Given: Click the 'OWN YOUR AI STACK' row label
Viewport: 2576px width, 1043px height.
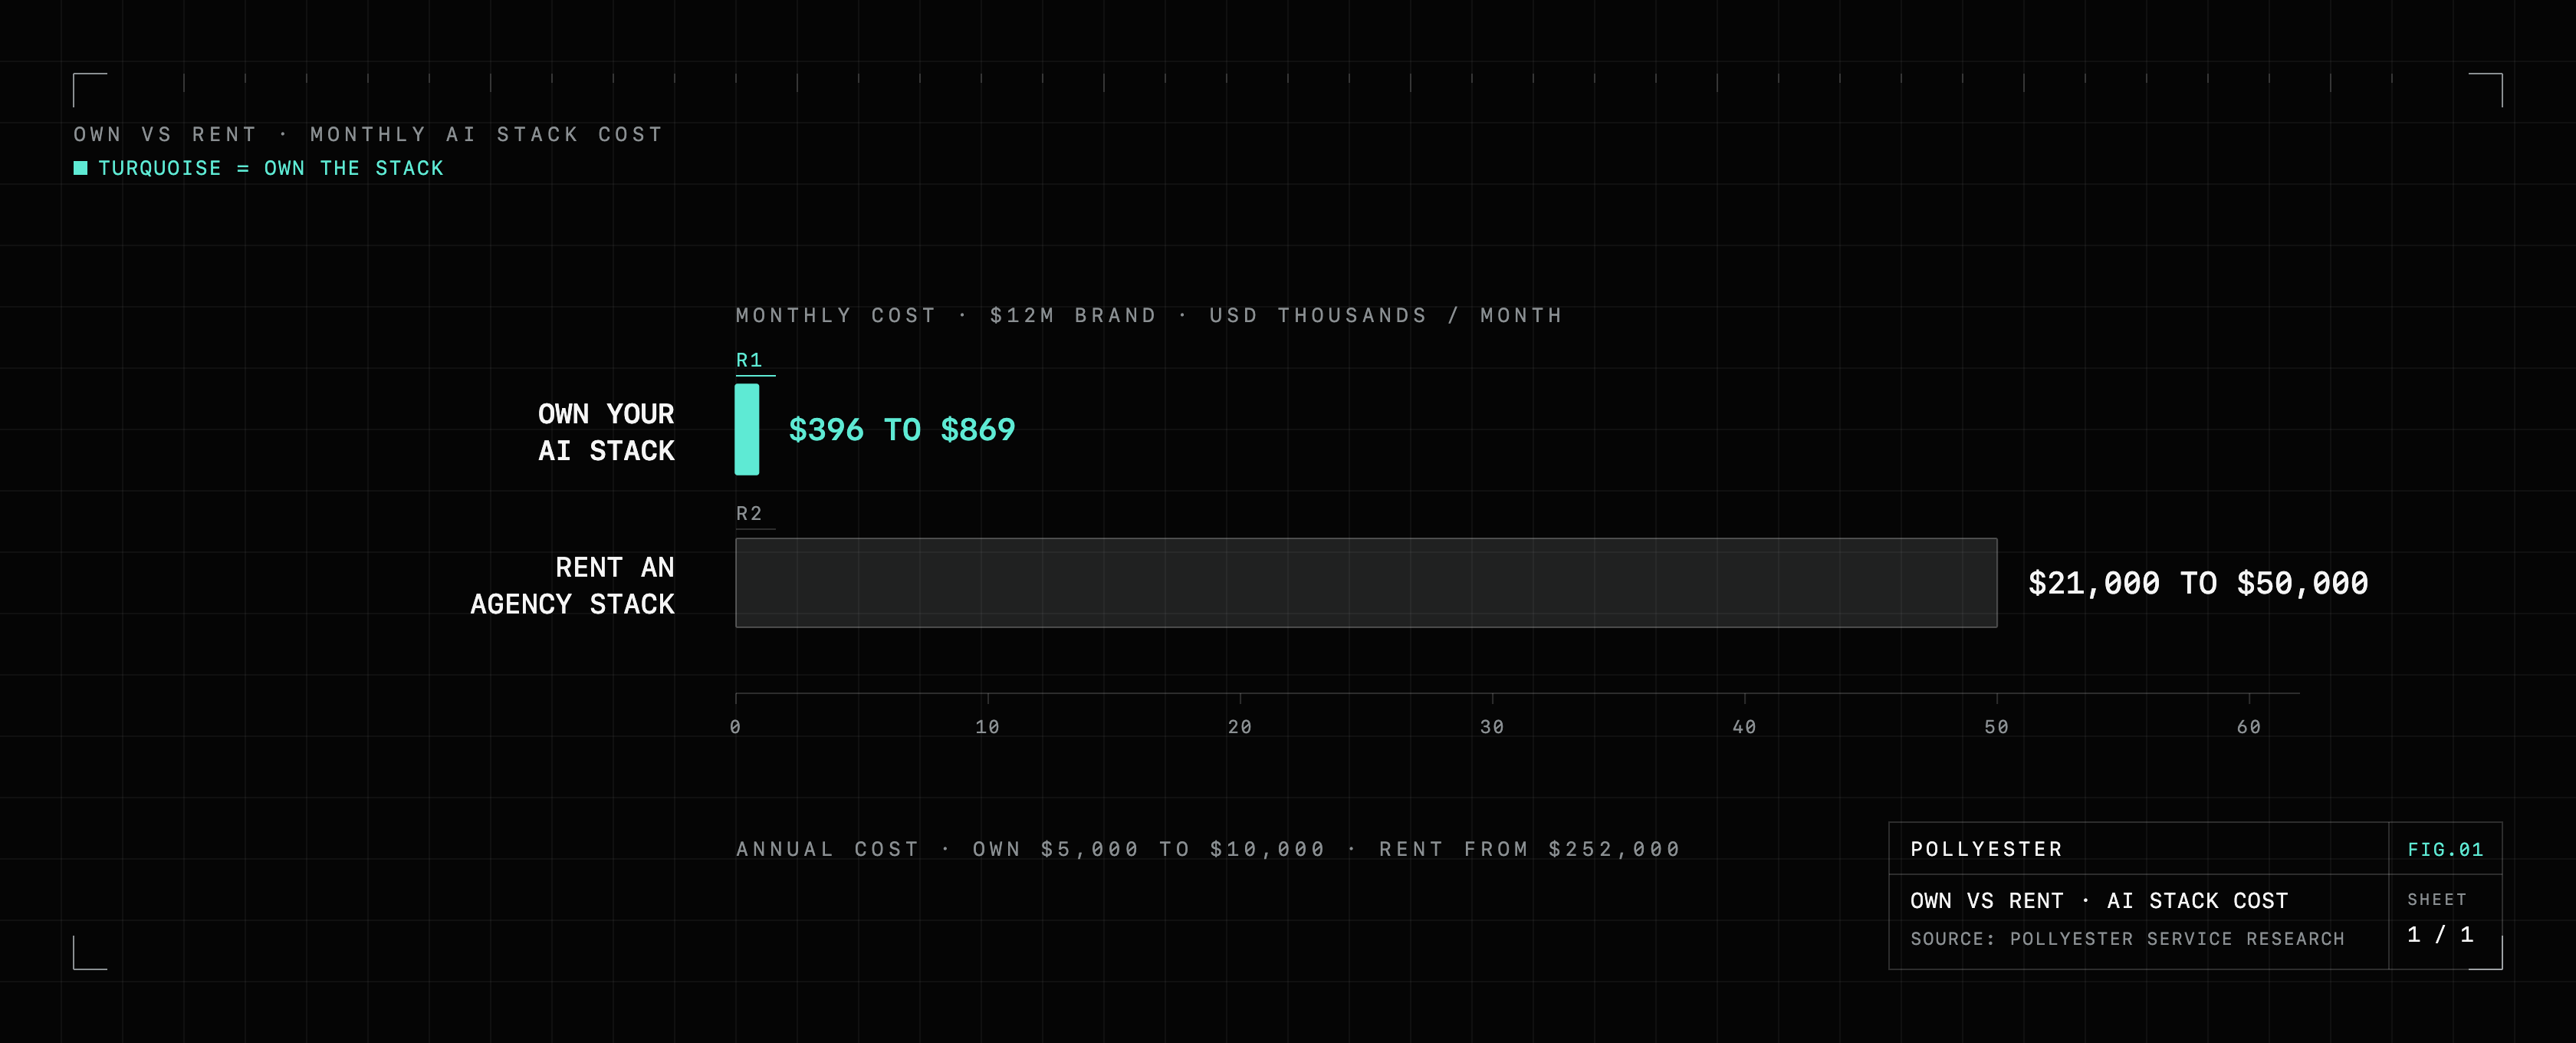Looking at the screenshot, I should (606, 432).
